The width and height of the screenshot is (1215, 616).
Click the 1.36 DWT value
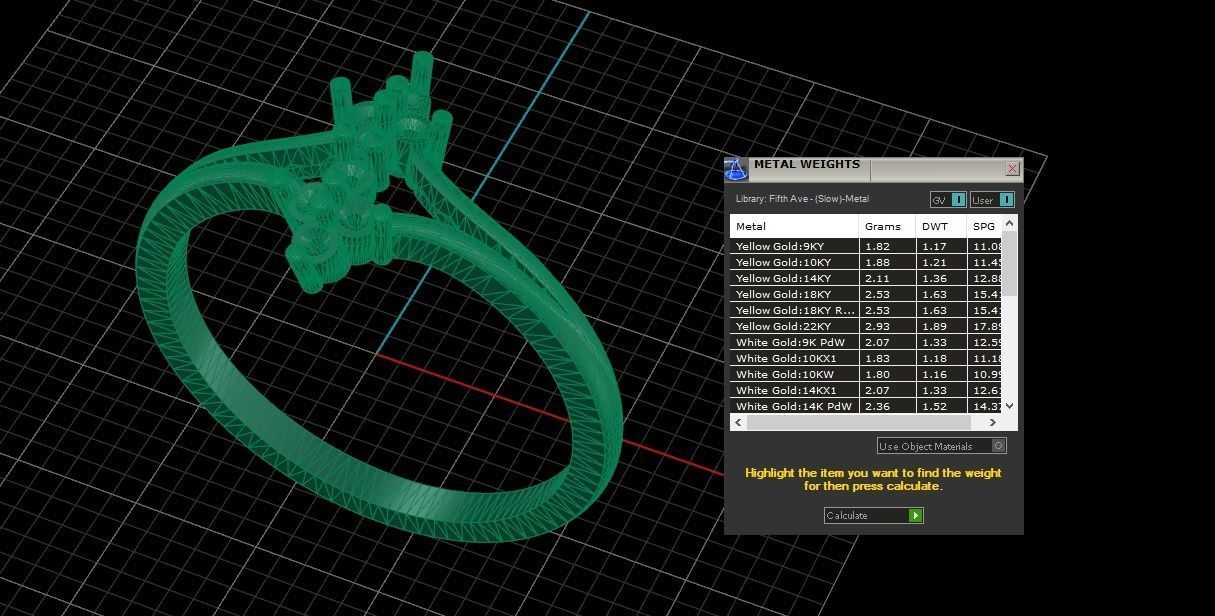click(x=934, y=278)
